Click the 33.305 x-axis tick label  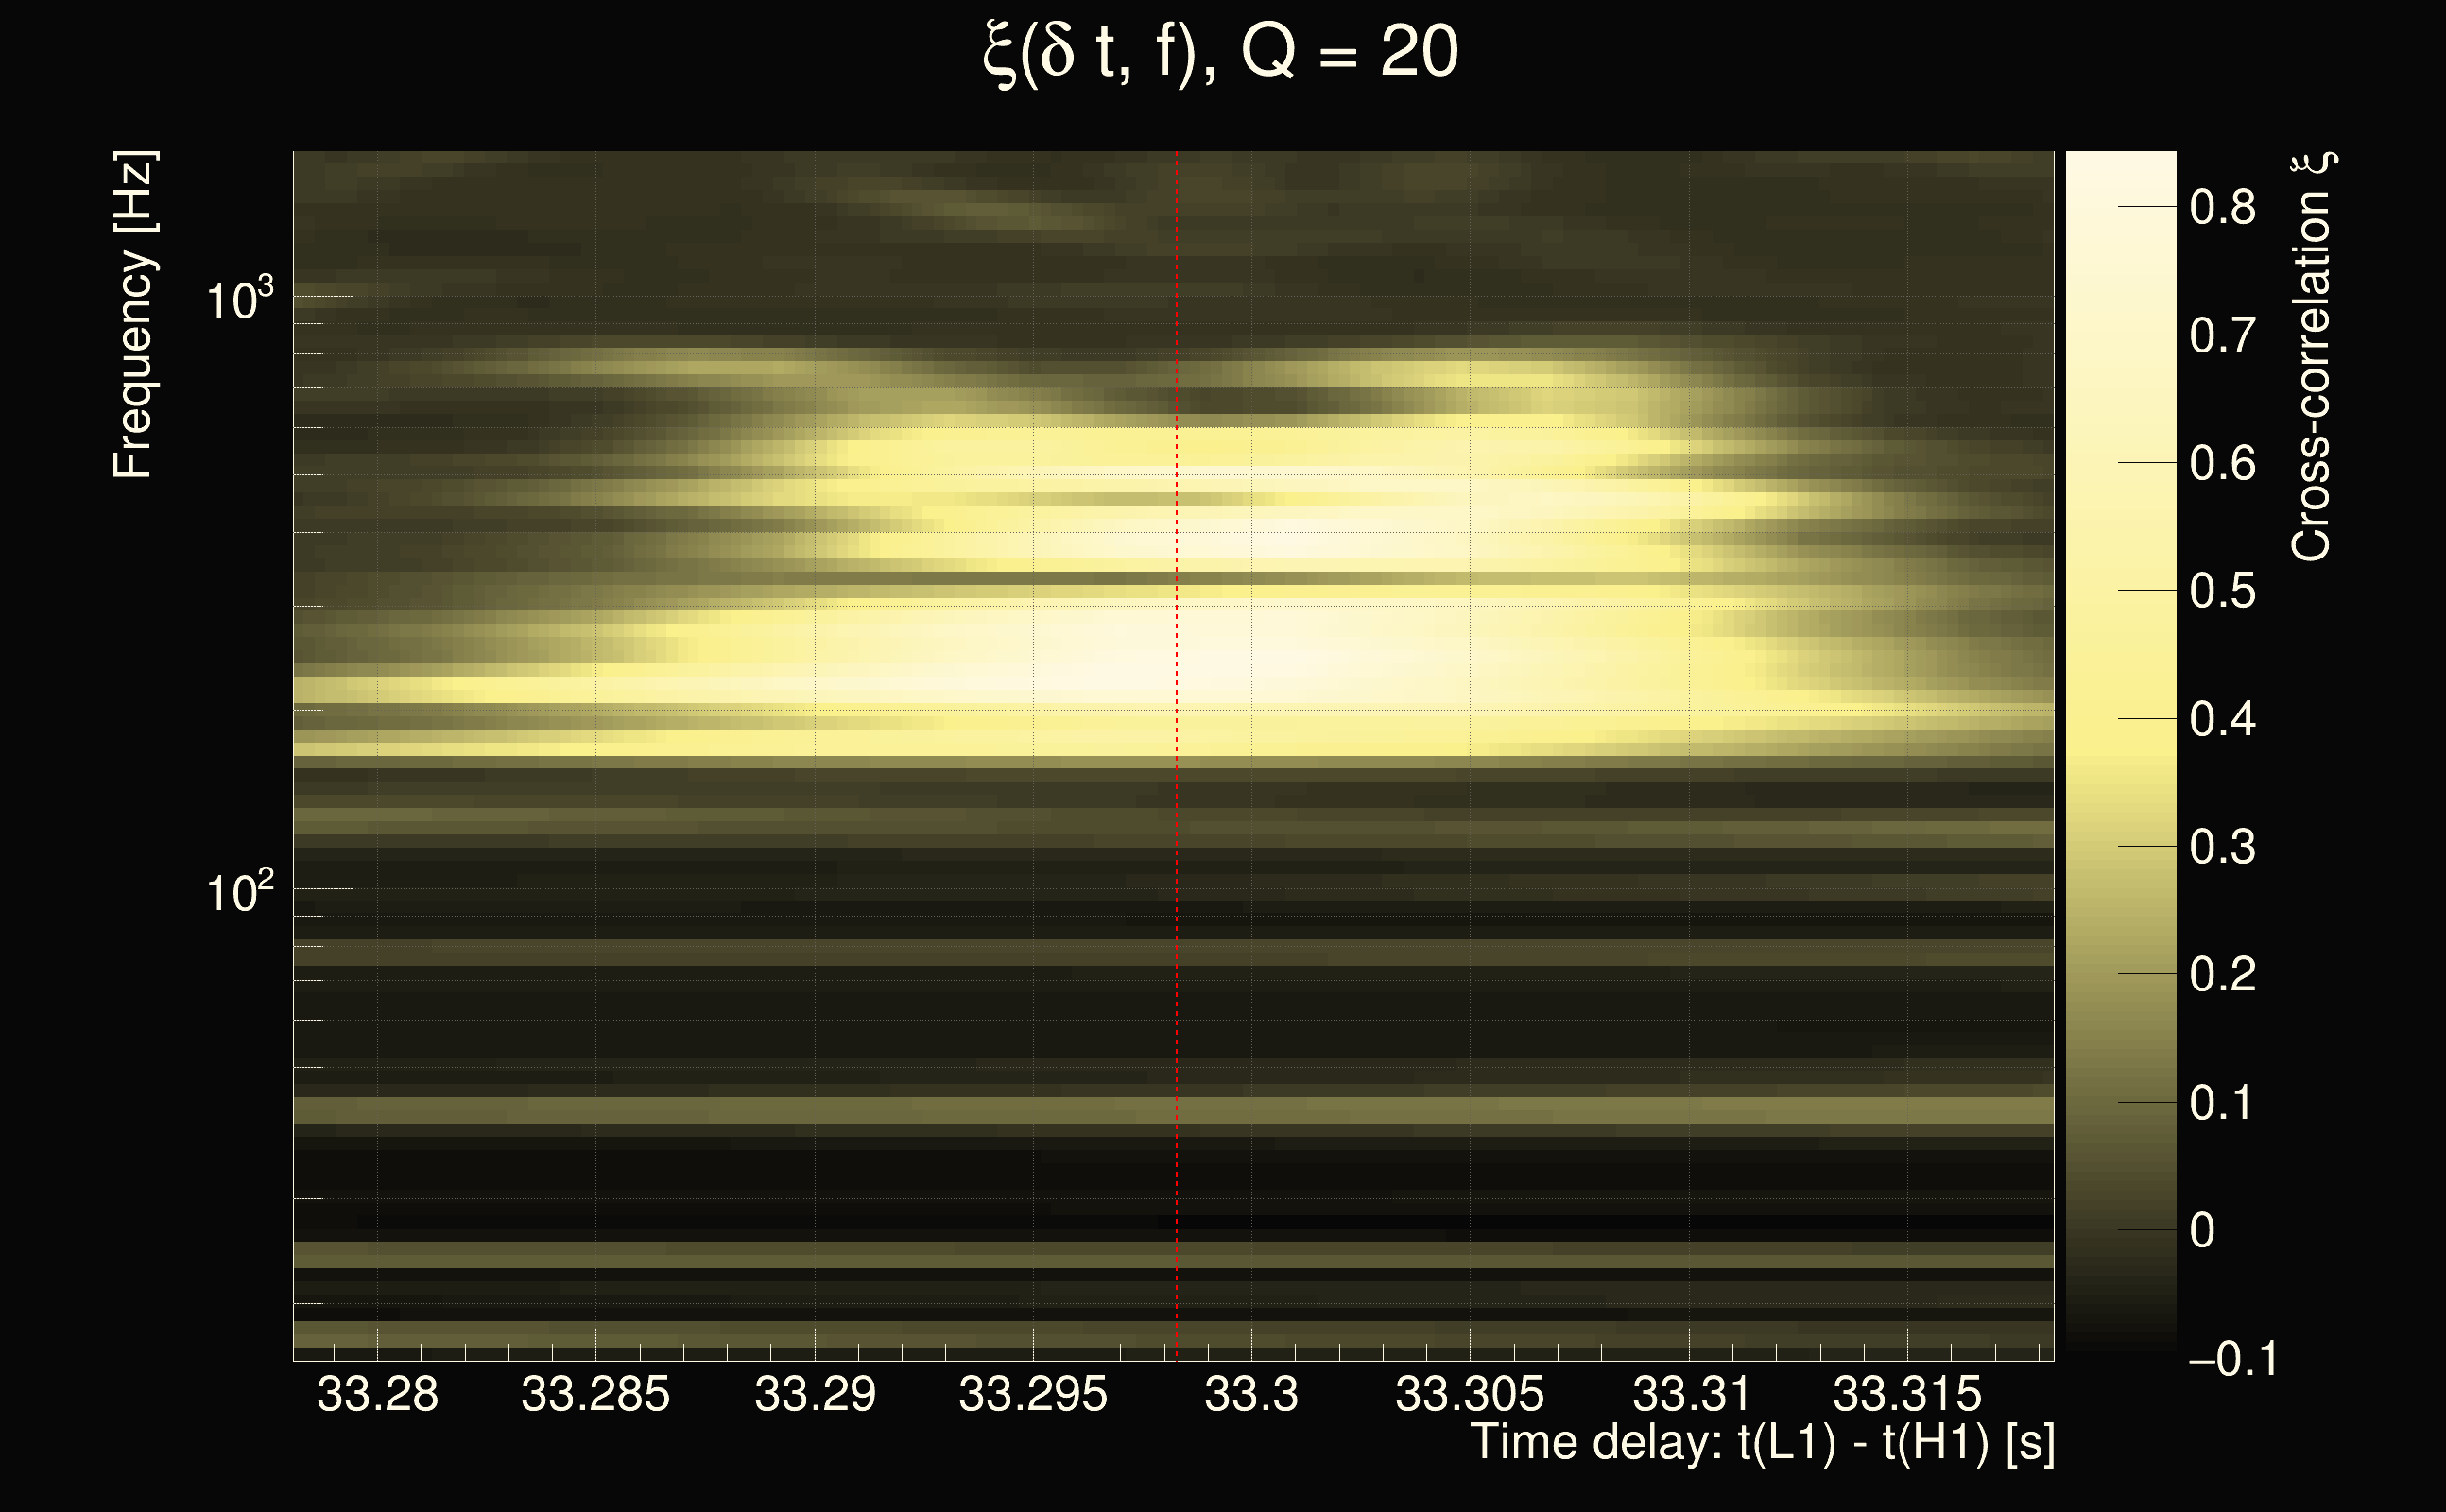[1469, 1394]
